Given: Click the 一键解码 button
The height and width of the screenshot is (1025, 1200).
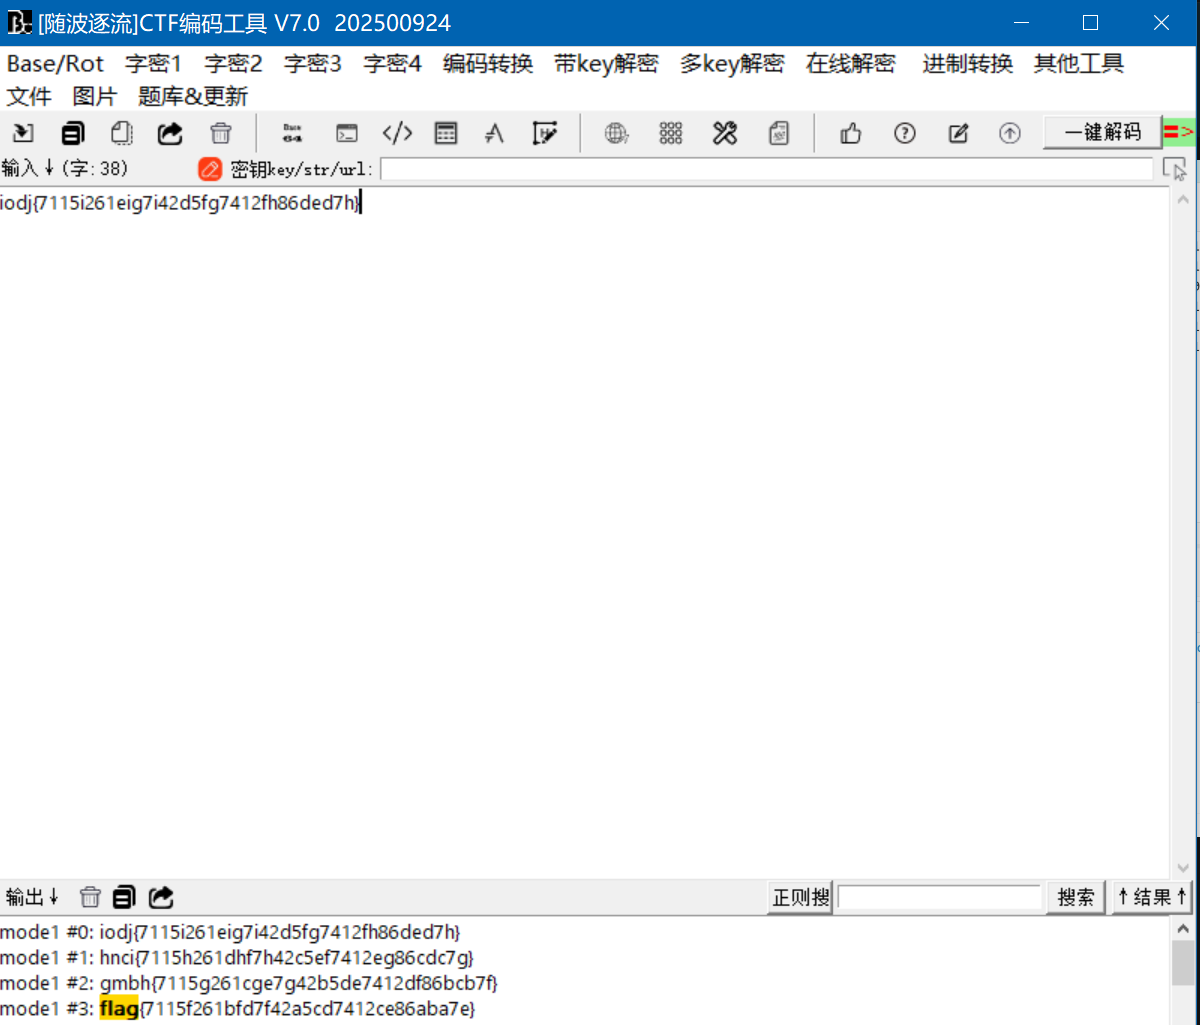Looking at the screenshot, I should tap(1102, 132).
